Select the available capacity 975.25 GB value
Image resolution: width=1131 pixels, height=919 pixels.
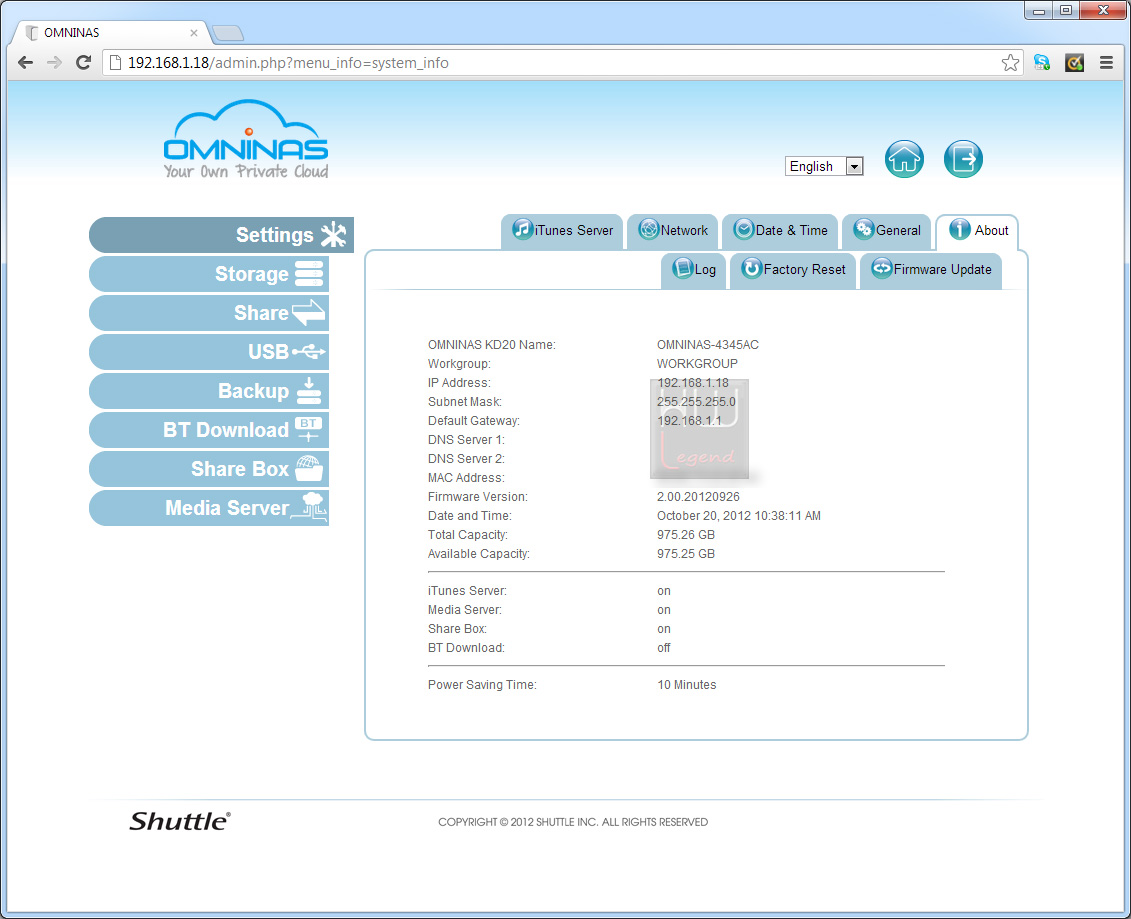686,554
